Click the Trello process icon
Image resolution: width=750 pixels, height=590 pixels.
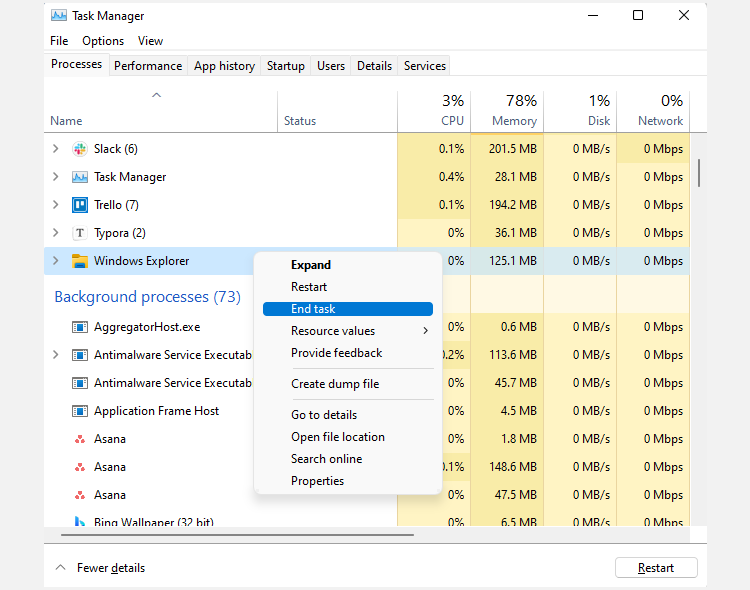80,205
